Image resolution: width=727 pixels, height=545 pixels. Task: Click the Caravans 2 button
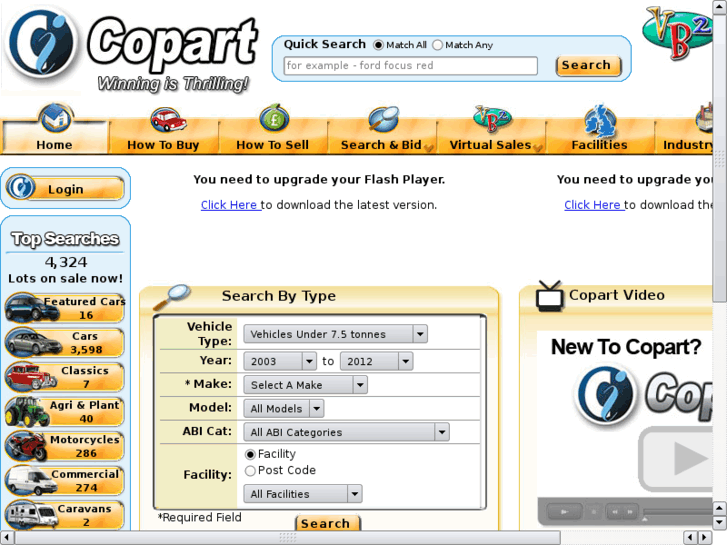(x=65, y=515)
